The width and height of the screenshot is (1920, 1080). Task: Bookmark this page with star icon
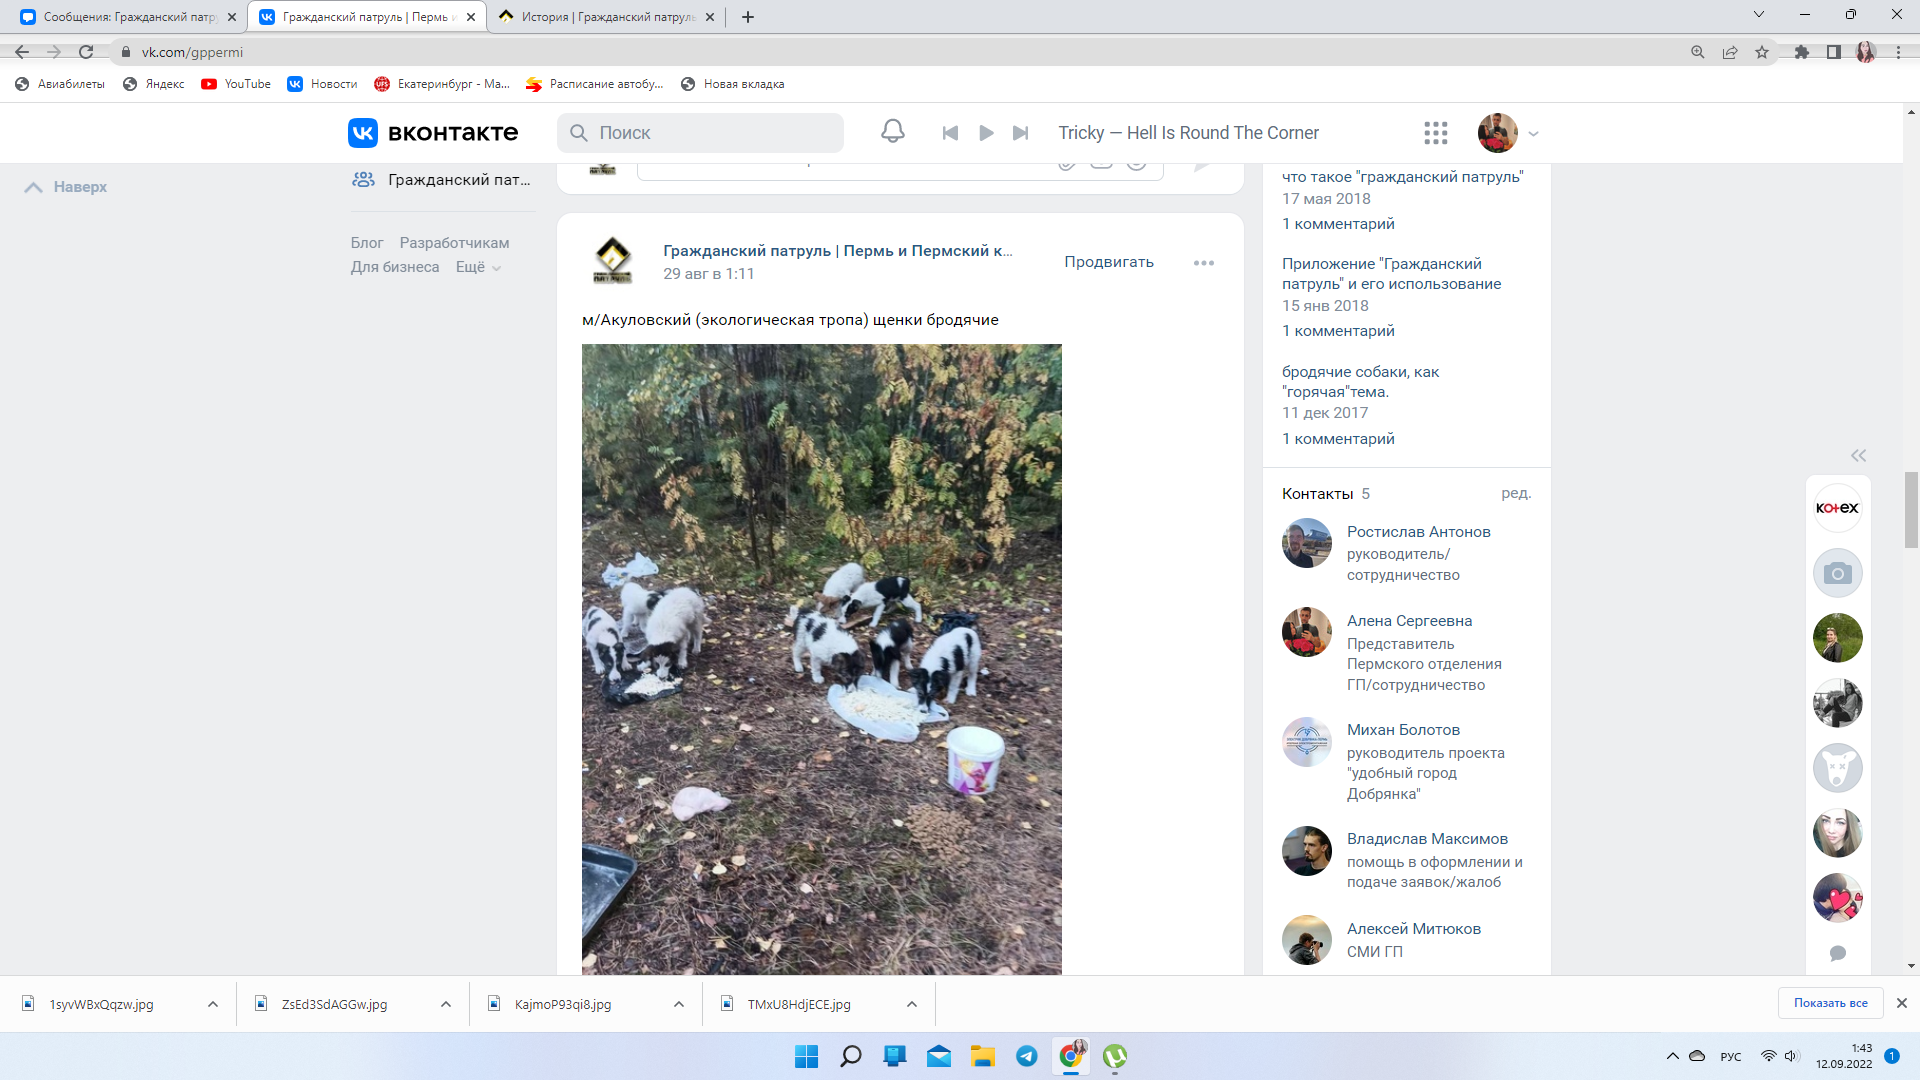(x=1762, y=52)
